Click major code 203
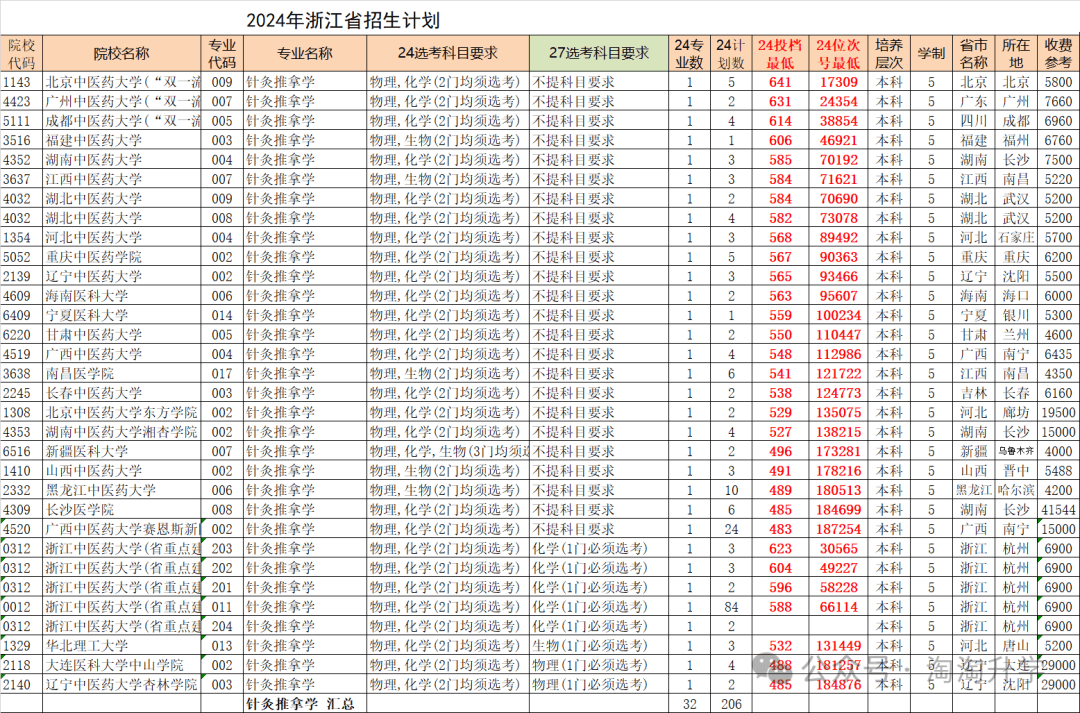This screenshot has width=1080, height=713. [x=222, y=549]
